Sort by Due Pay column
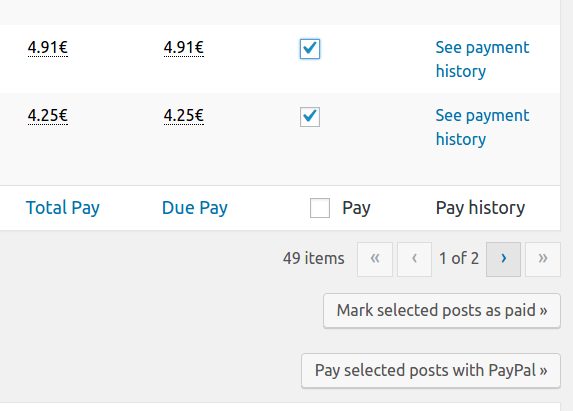Image resolution: width=573 pixels, height=411 pixels. click(195, 208)
